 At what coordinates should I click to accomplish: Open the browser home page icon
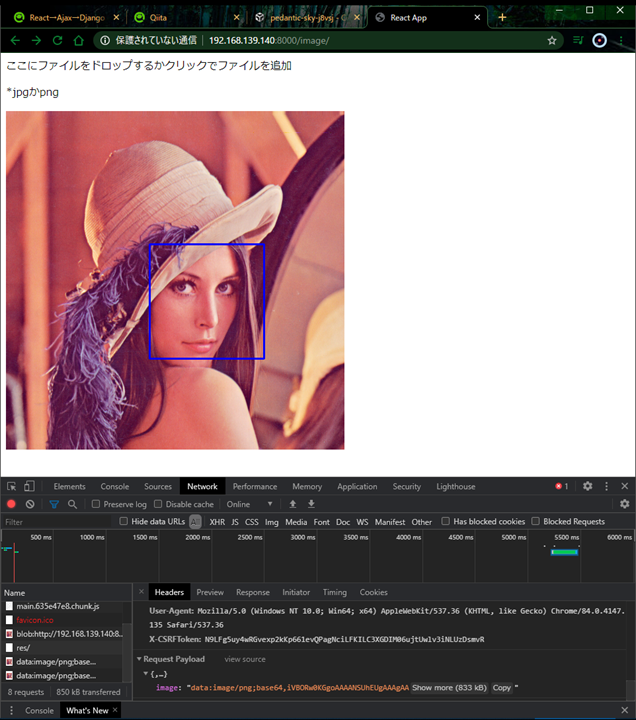click(79, 41)
